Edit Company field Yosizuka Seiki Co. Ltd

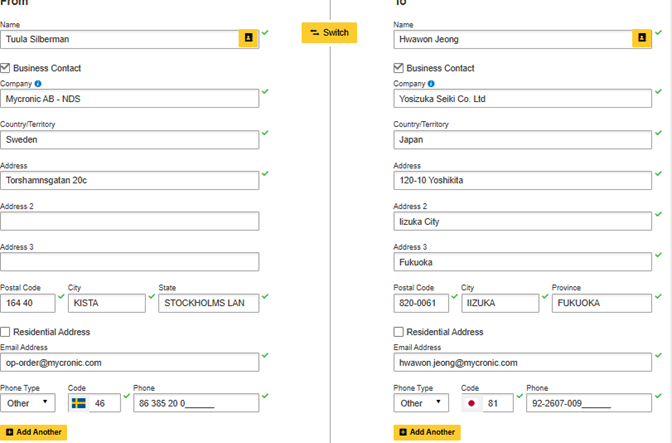(522, 99)
